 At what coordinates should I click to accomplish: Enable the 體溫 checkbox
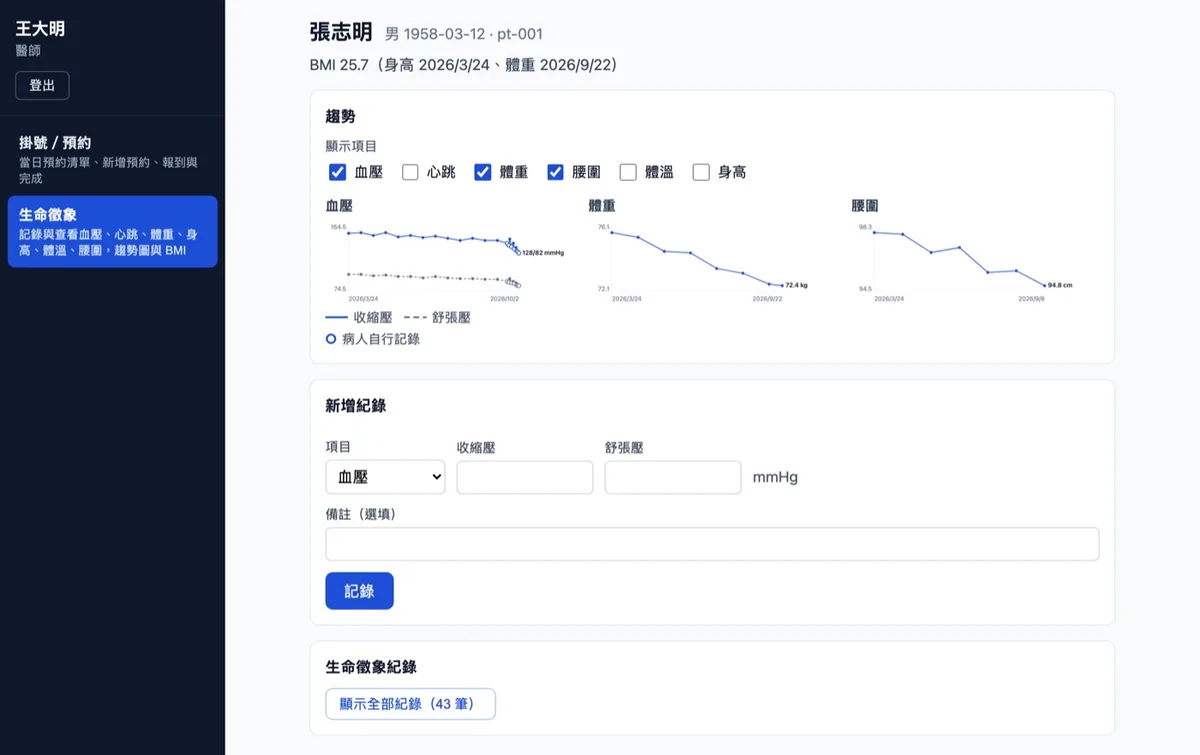click(x=628, y=172)
